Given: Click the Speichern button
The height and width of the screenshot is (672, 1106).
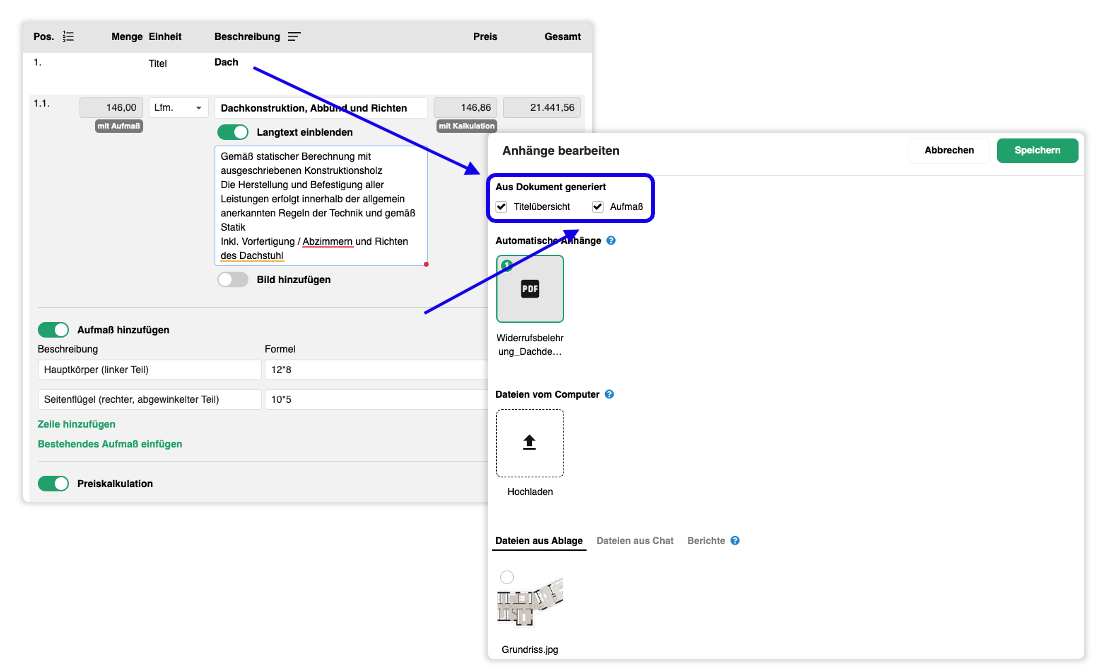Looking at the screenshot, I should (x=1037, y=150).
